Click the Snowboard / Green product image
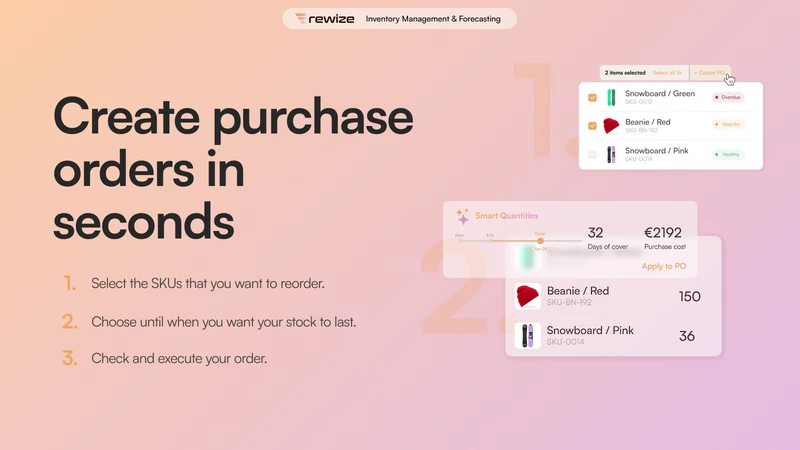 (611, 97)
